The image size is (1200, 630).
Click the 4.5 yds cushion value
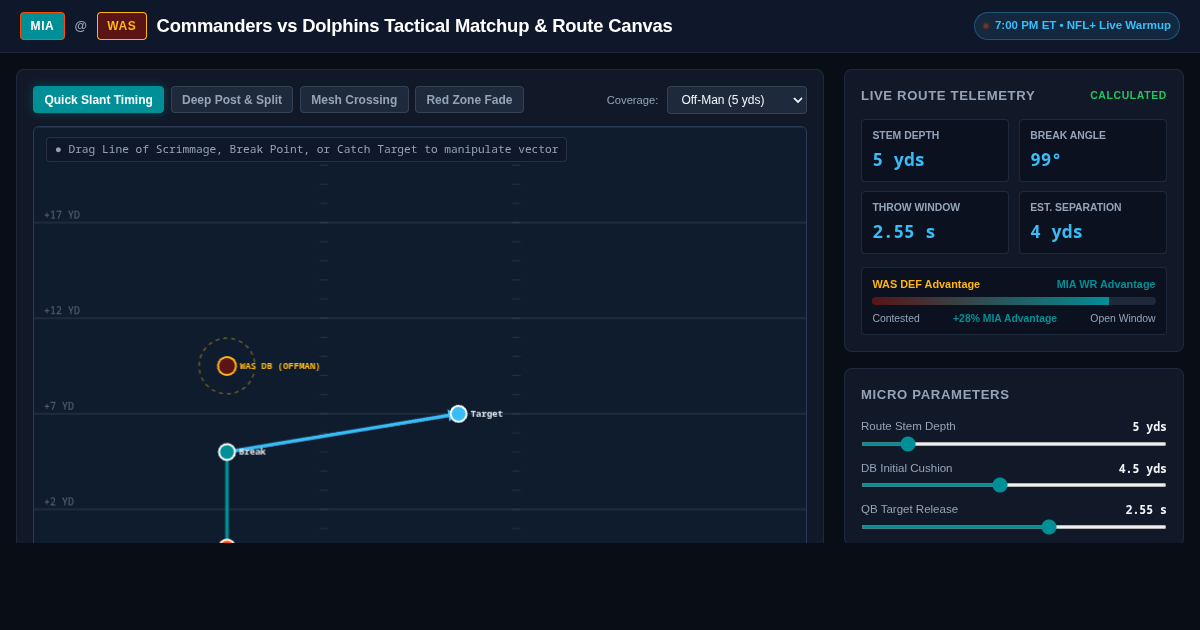[1142, 469]
